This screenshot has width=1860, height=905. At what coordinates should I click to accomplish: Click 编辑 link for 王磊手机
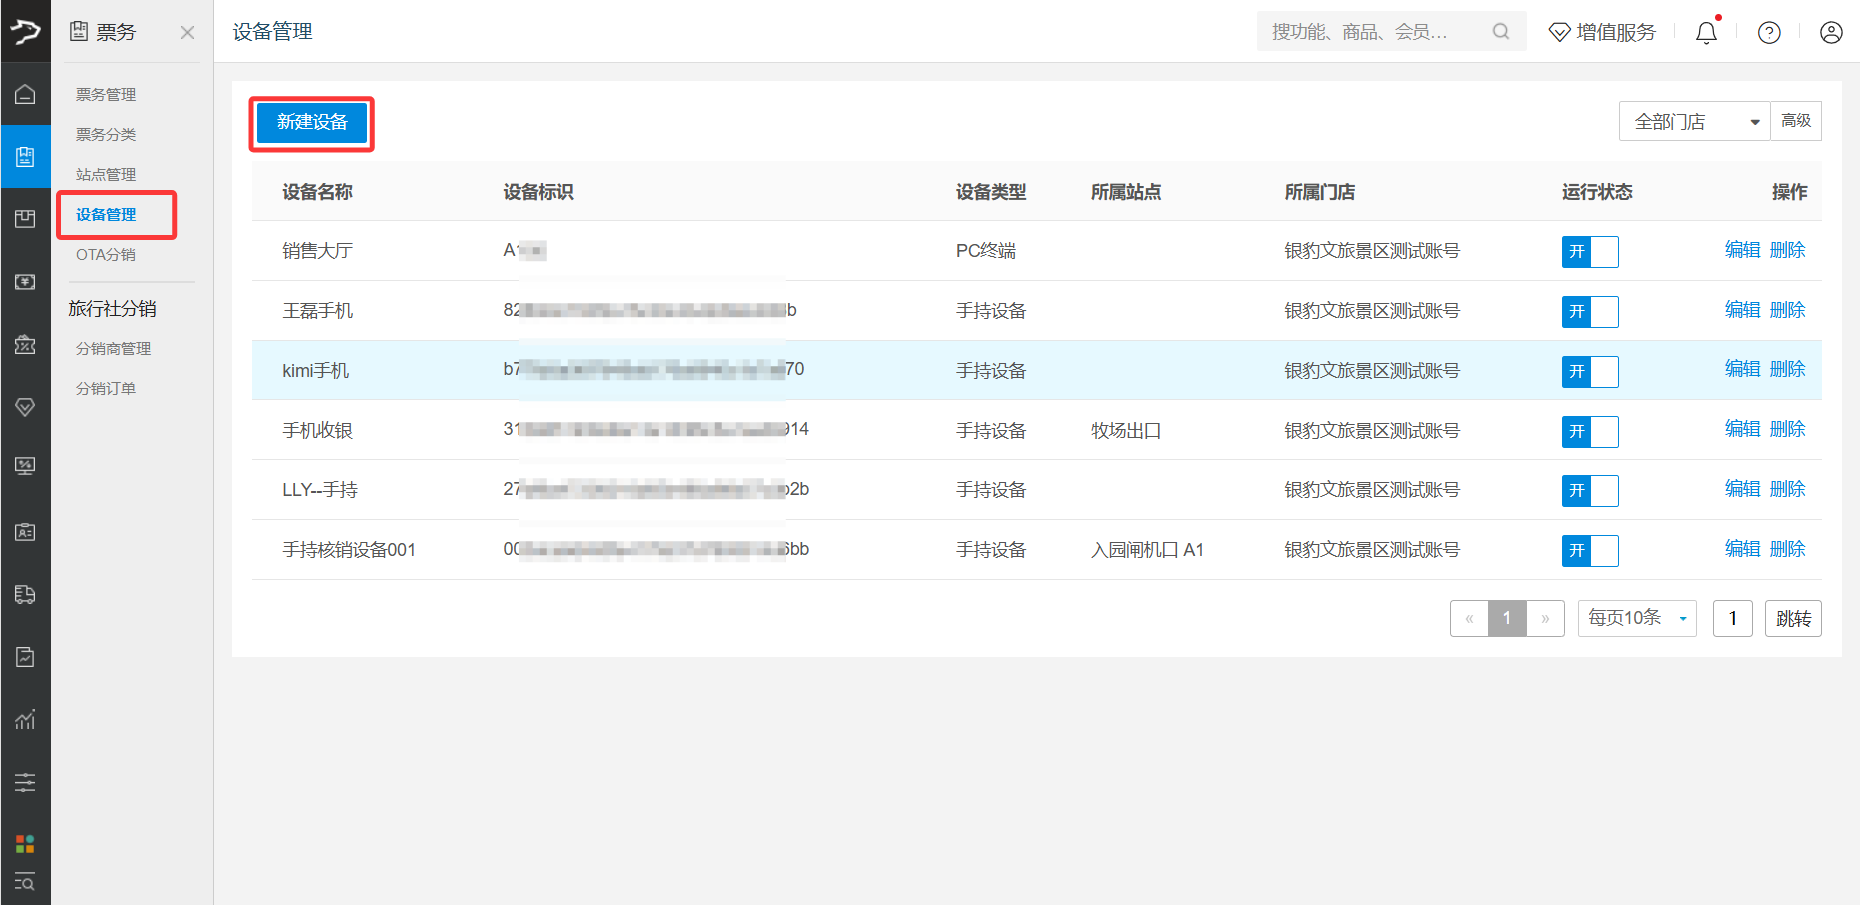tap(1742, 310)
